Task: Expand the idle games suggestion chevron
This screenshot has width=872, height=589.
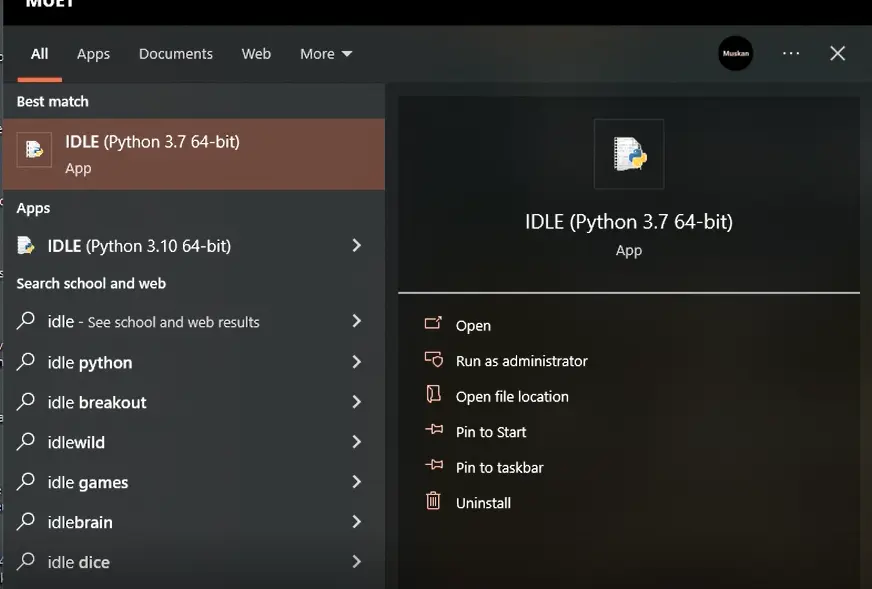Action: click(x=356, y=482)
